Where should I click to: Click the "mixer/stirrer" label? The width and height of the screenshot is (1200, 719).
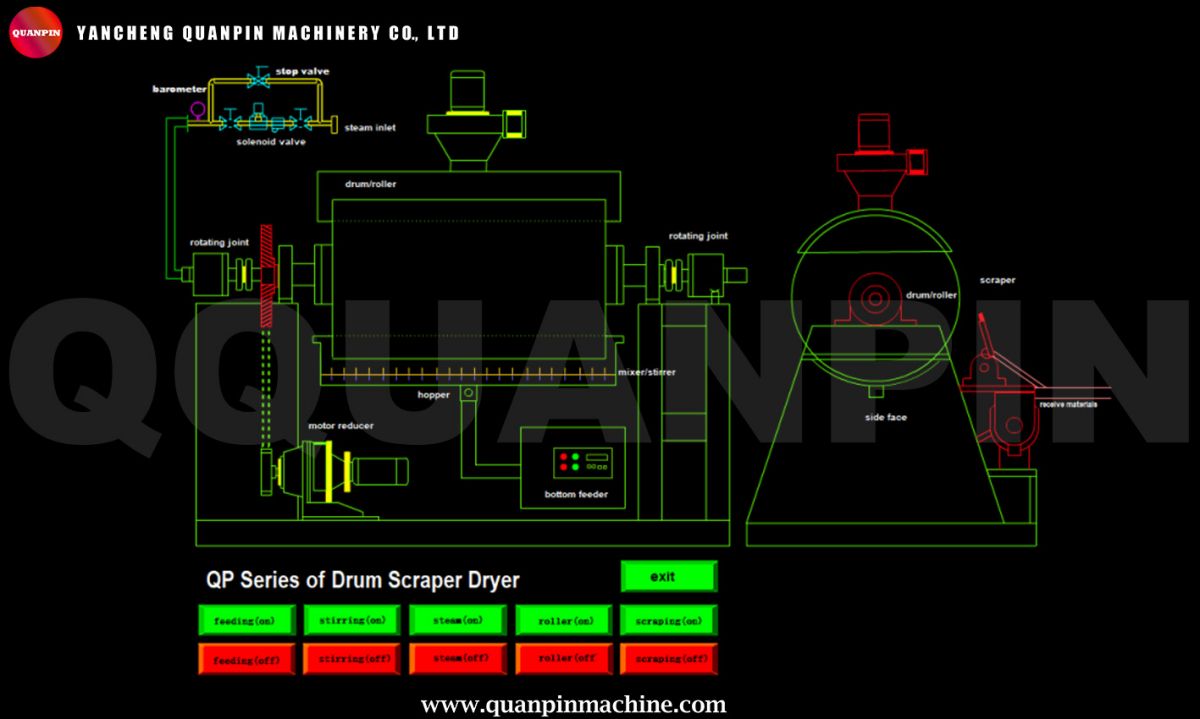pyautogui.click(x=647, y=372)
